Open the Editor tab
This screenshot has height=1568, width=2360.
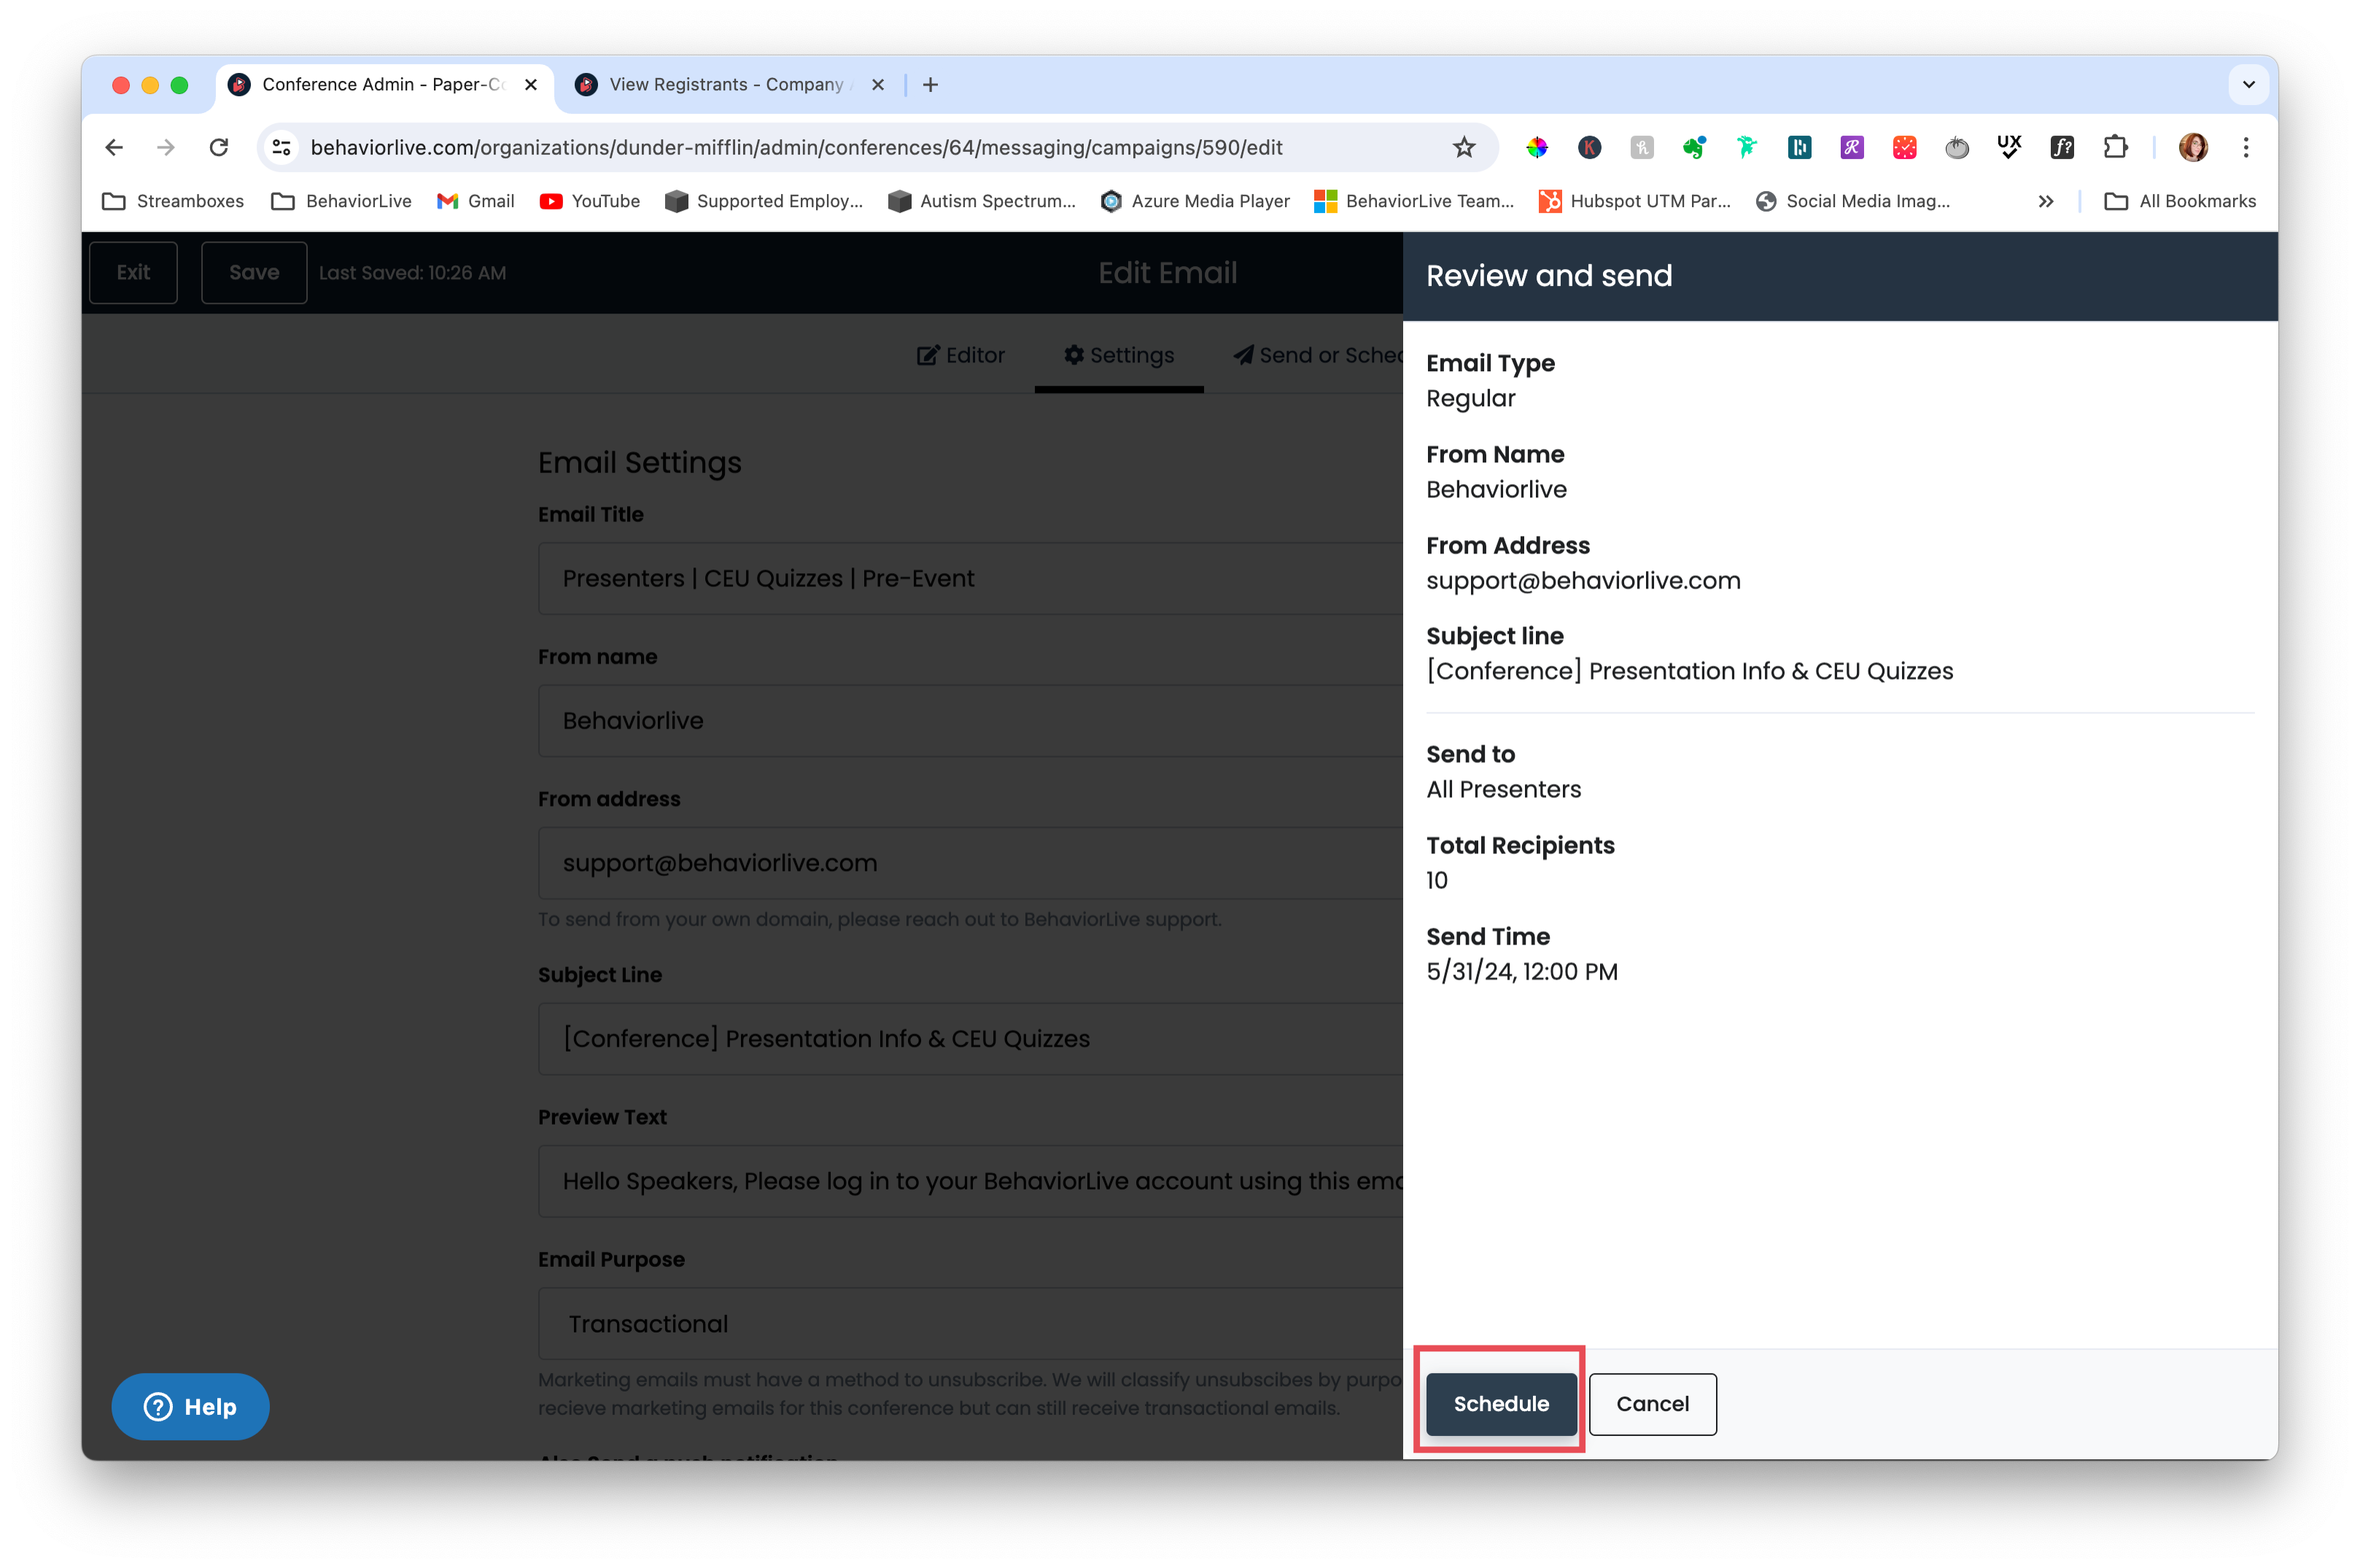pos(960,355)
